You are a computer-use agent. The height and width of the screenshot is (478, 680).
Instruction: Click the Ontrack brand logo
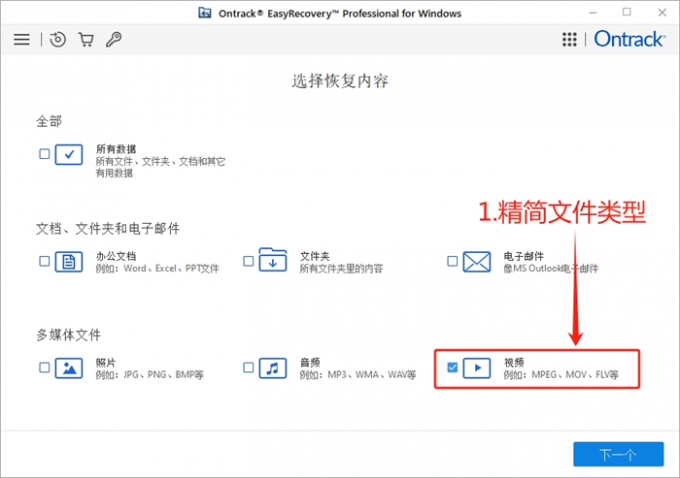pos(629,39)
